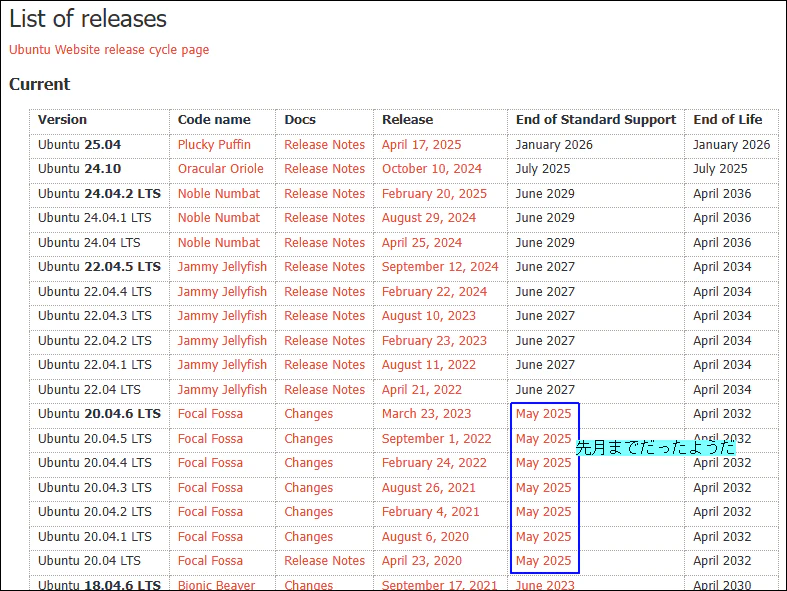Open Jammy Jellyfish link in the 22.04.3 LTS row
787x591 pixels.
pyautogui.click(x=222, y=316)
